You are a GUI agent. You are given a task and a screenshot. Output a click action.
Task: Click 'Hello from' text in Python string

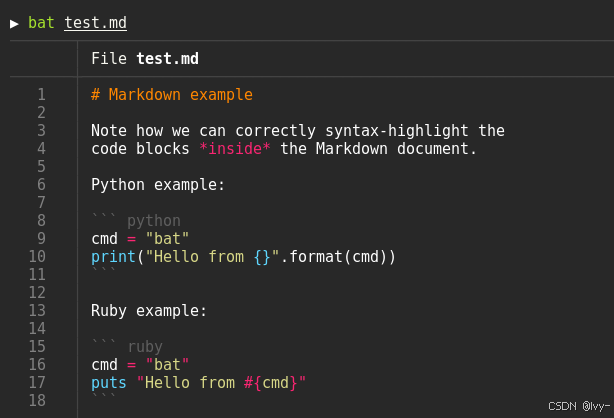tap(199, 257)
